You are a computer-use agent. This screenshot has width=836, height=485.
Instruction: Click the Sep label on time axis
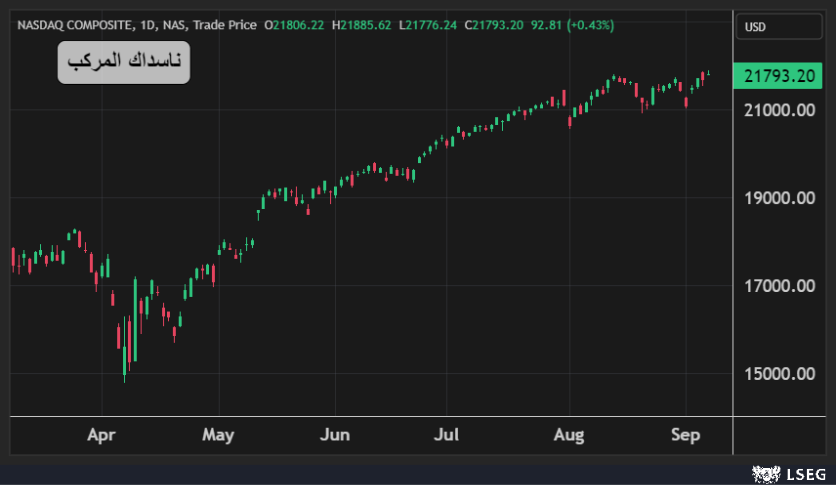685,435
